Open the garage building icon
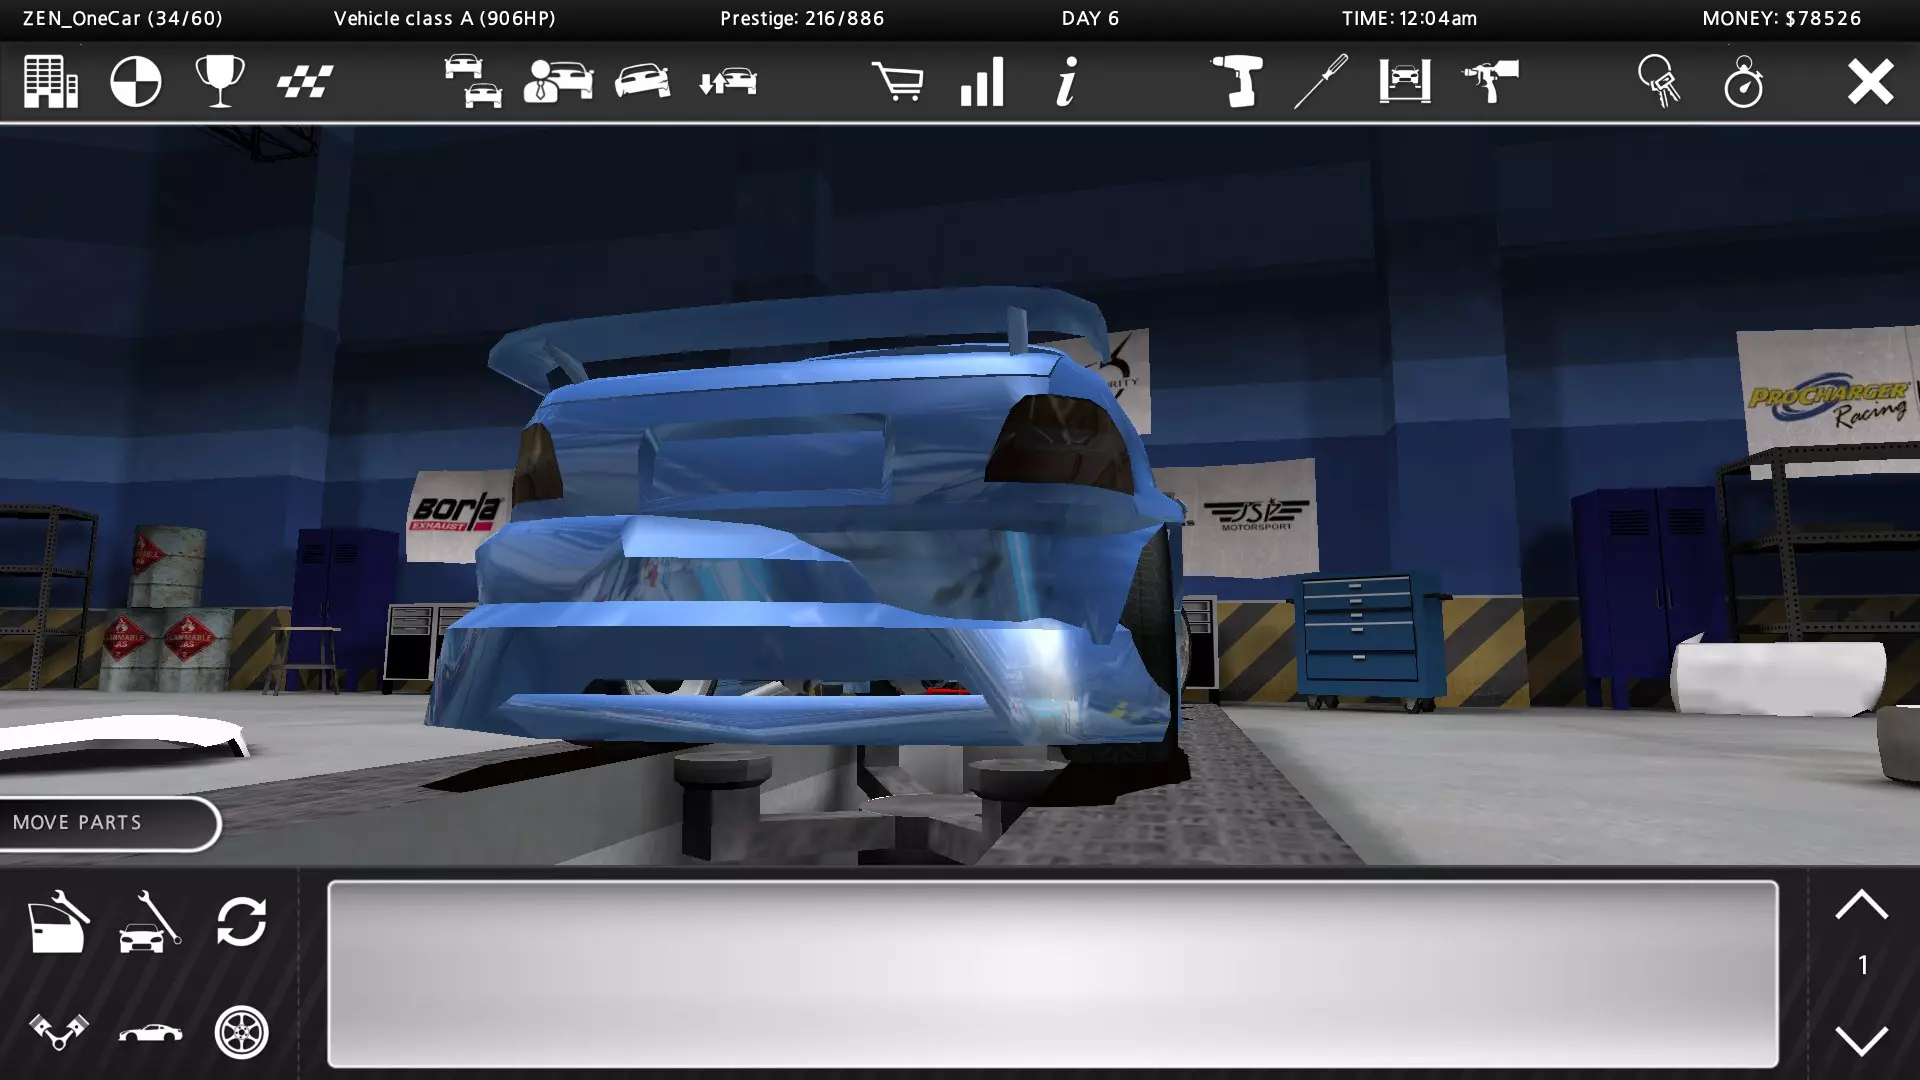The height and width of the screenshot is (1080, 1920). 50,81
